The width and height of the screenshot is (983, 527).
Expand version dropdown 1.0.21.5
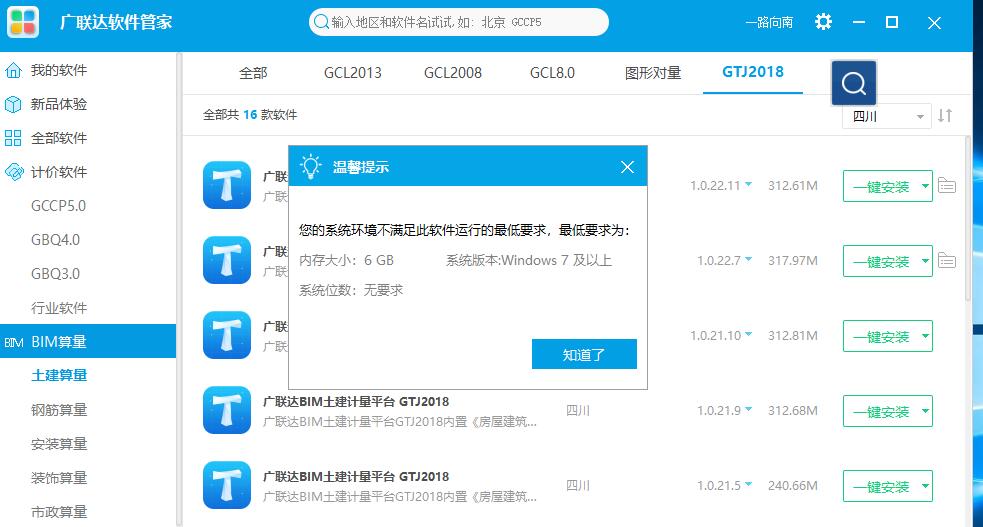(749, 484)
